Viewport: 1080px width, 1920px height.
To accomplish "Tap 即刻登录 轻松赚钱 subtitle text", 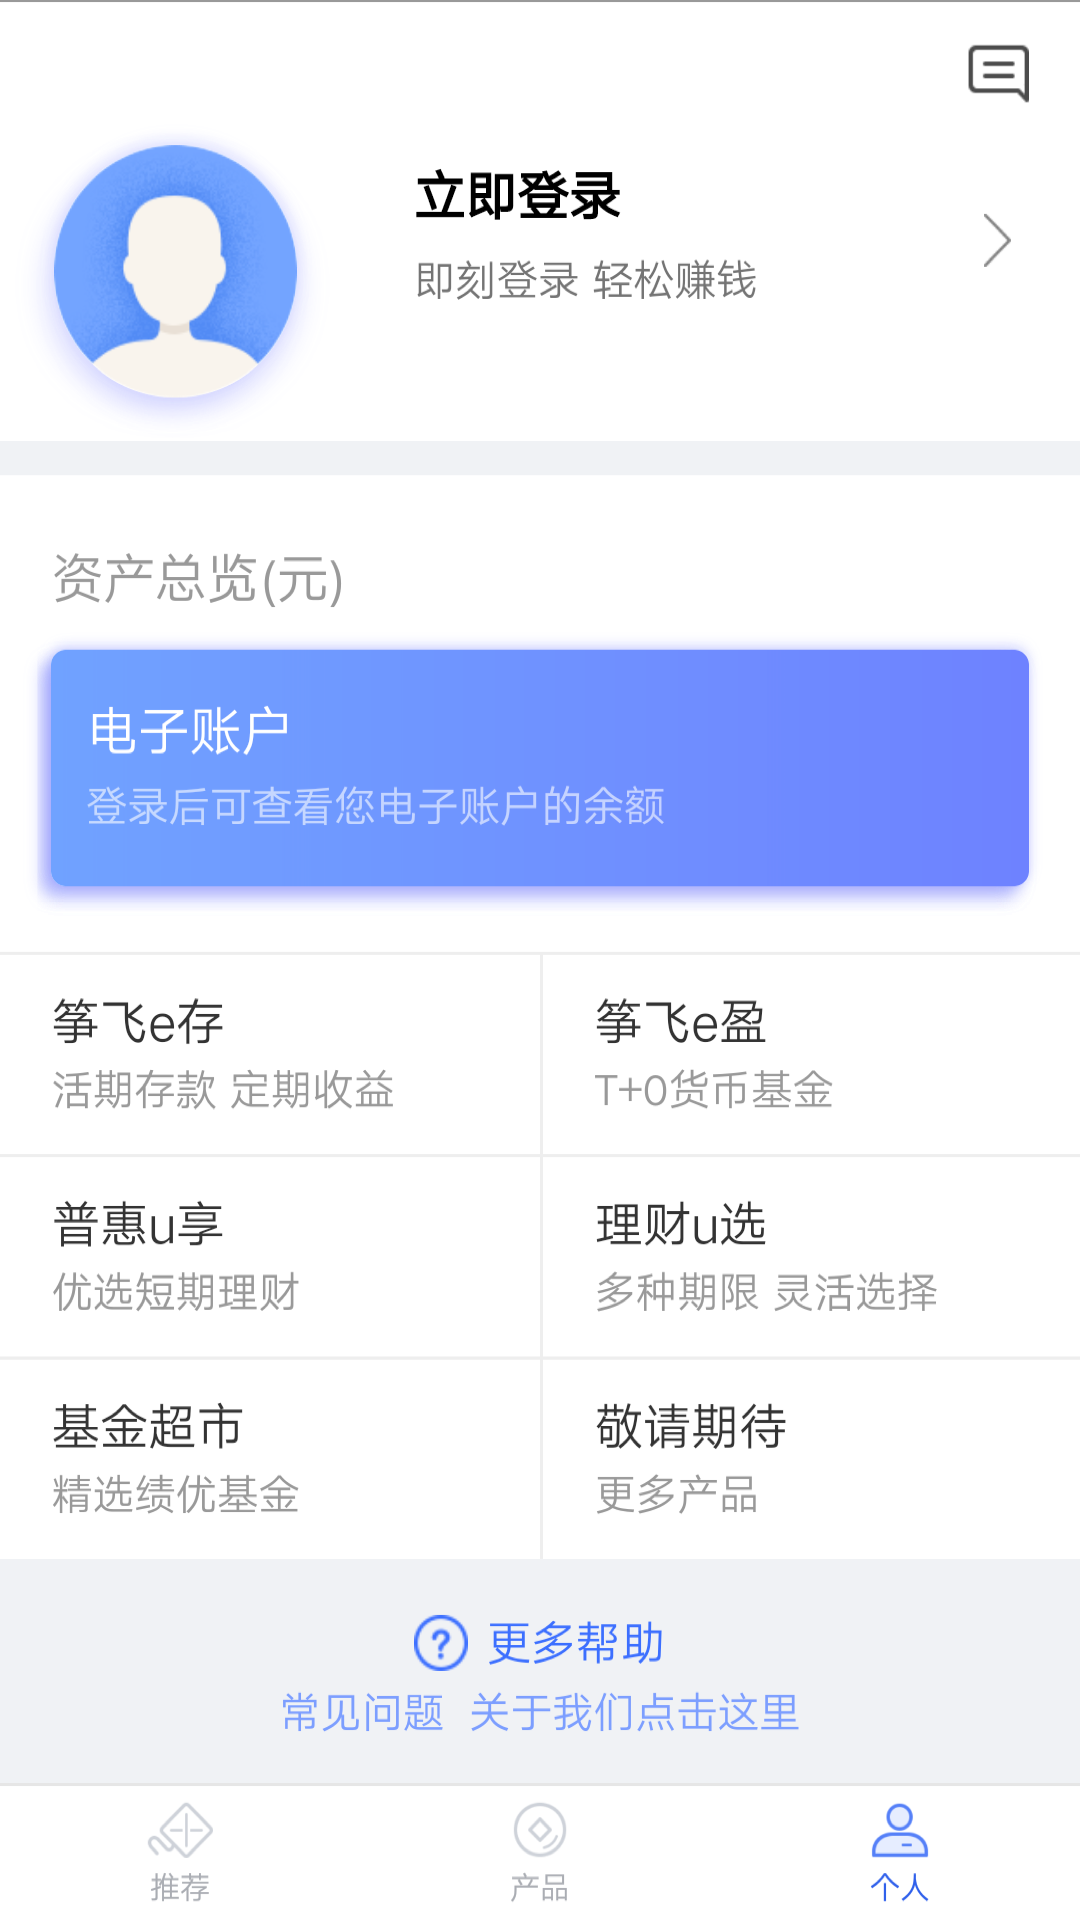I will (x=585, y=280).
